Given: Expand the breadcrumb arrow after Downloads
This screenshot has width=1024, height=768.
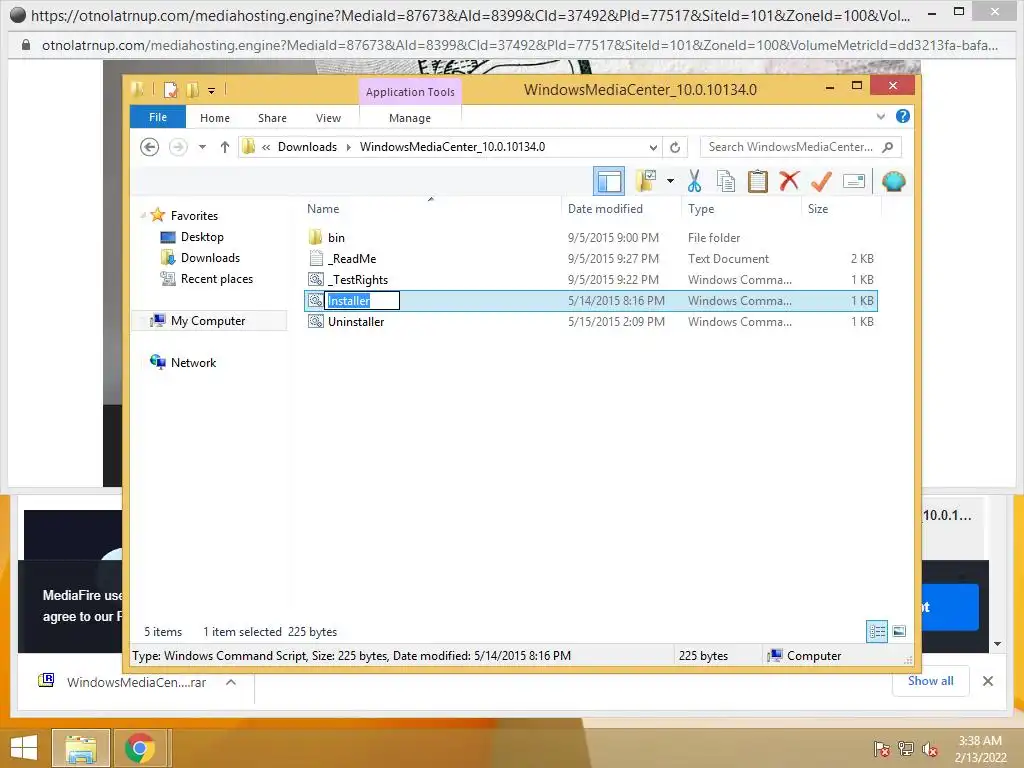Looking at the screenshot, I should tap(349, 147).
